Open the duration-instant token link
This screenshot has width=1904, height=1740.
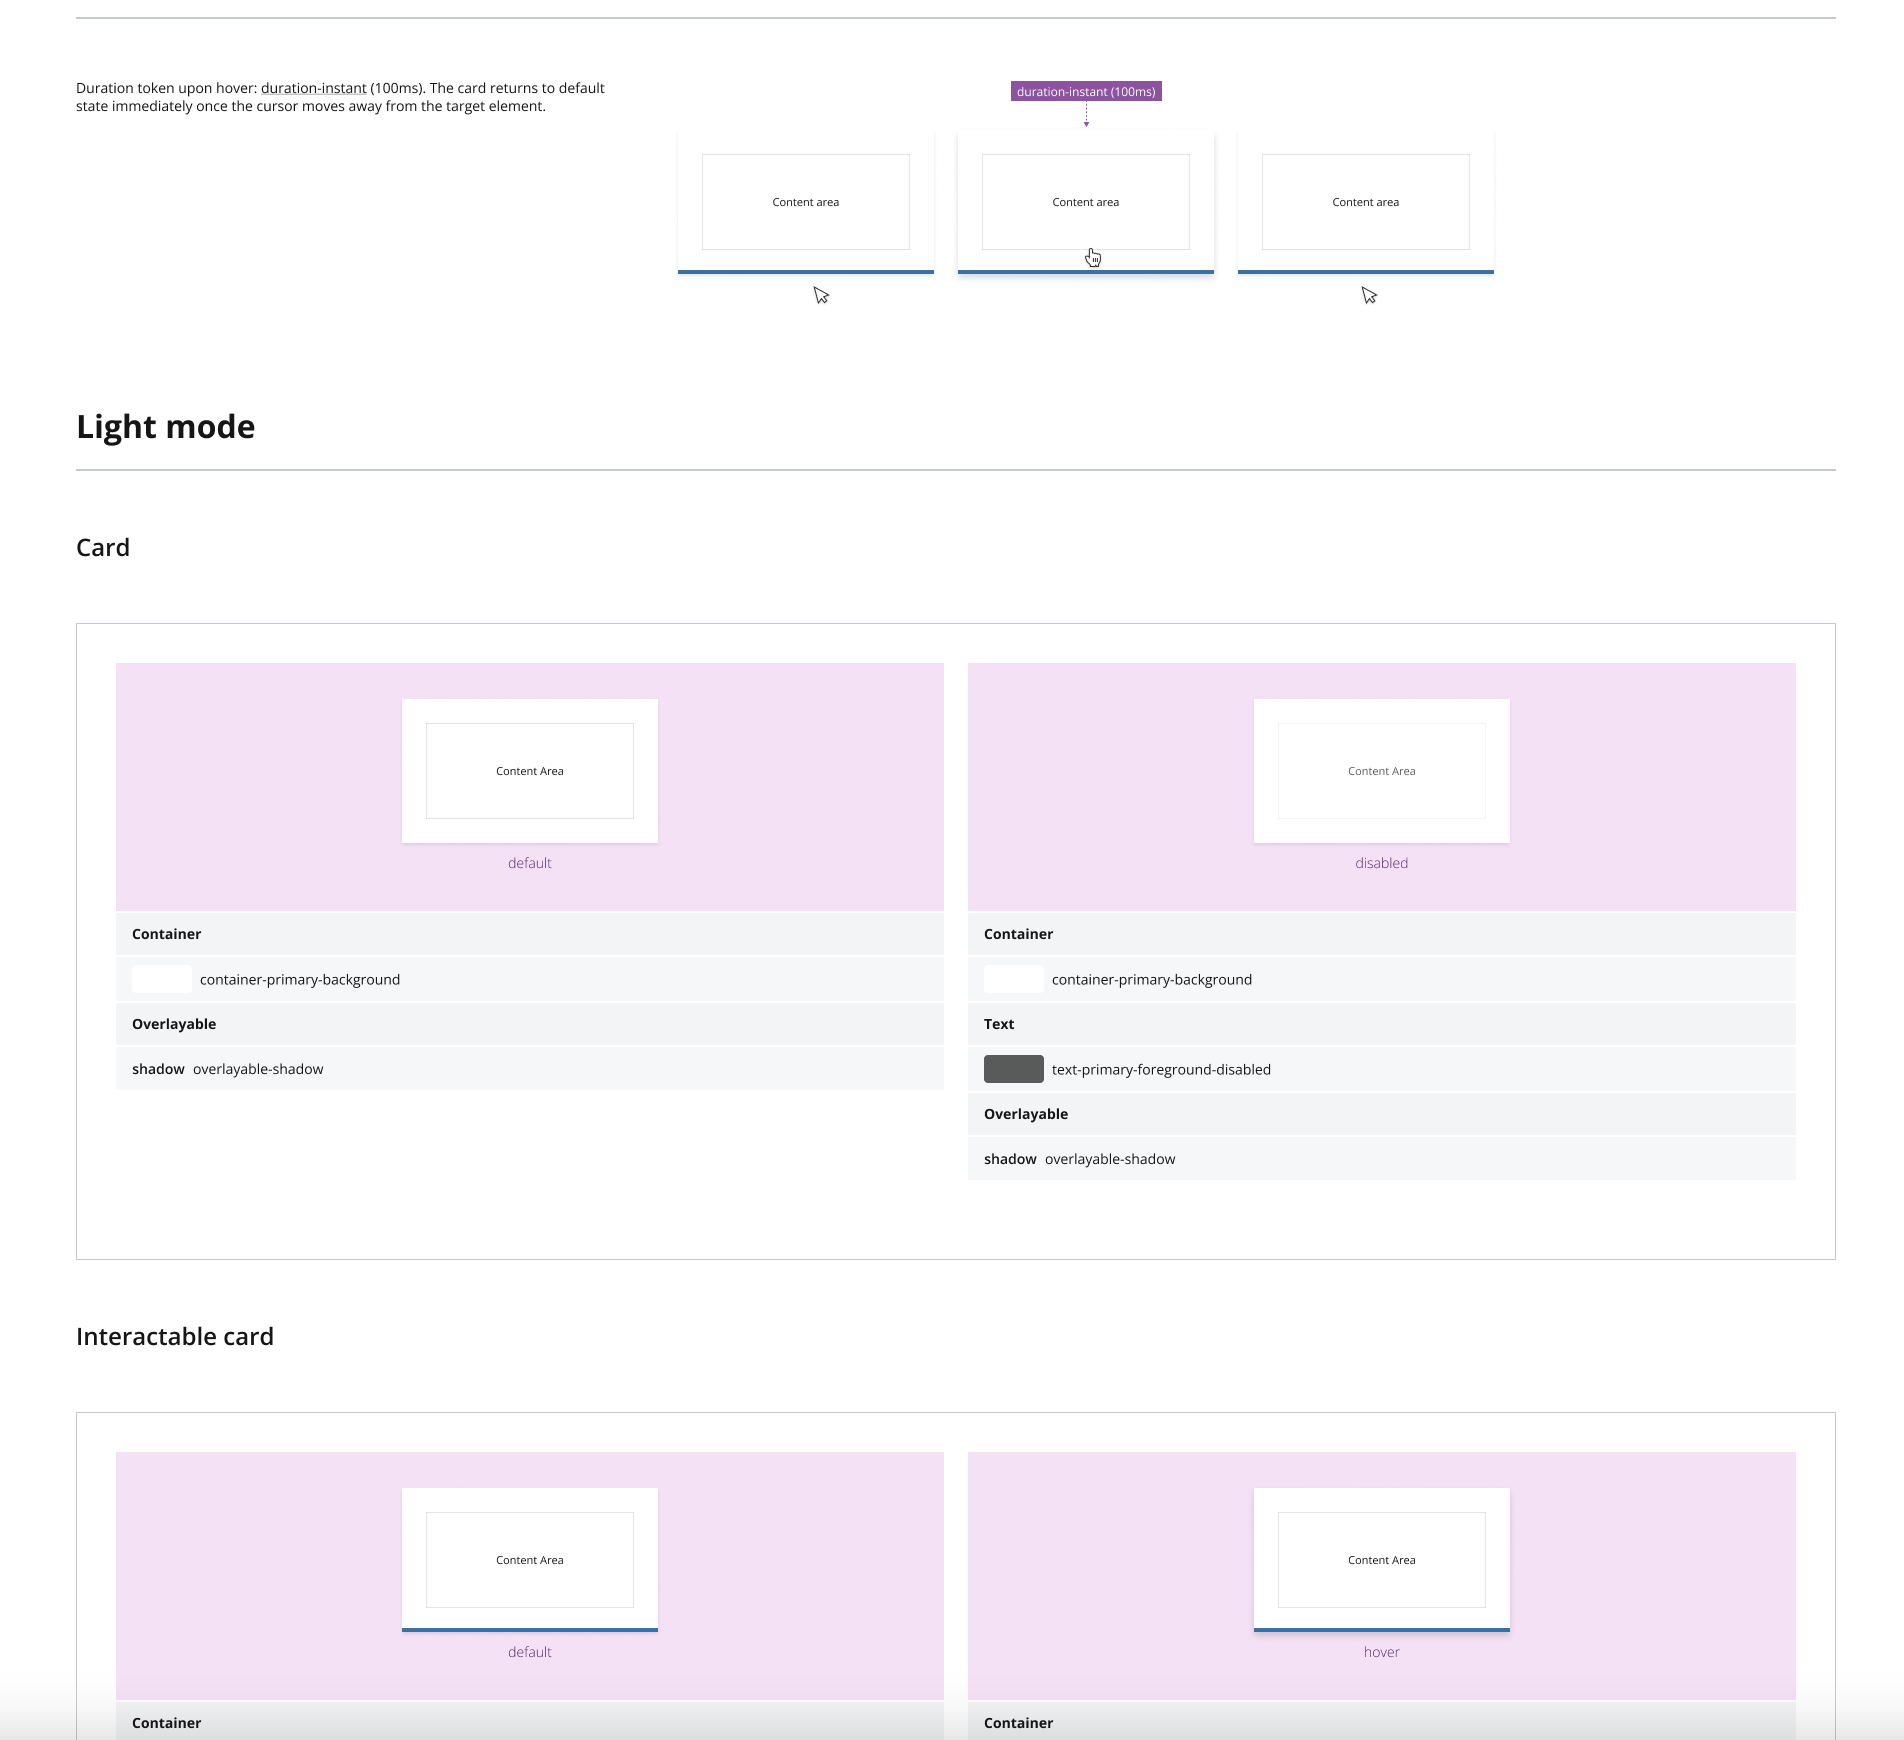click(x=312, y=88)
